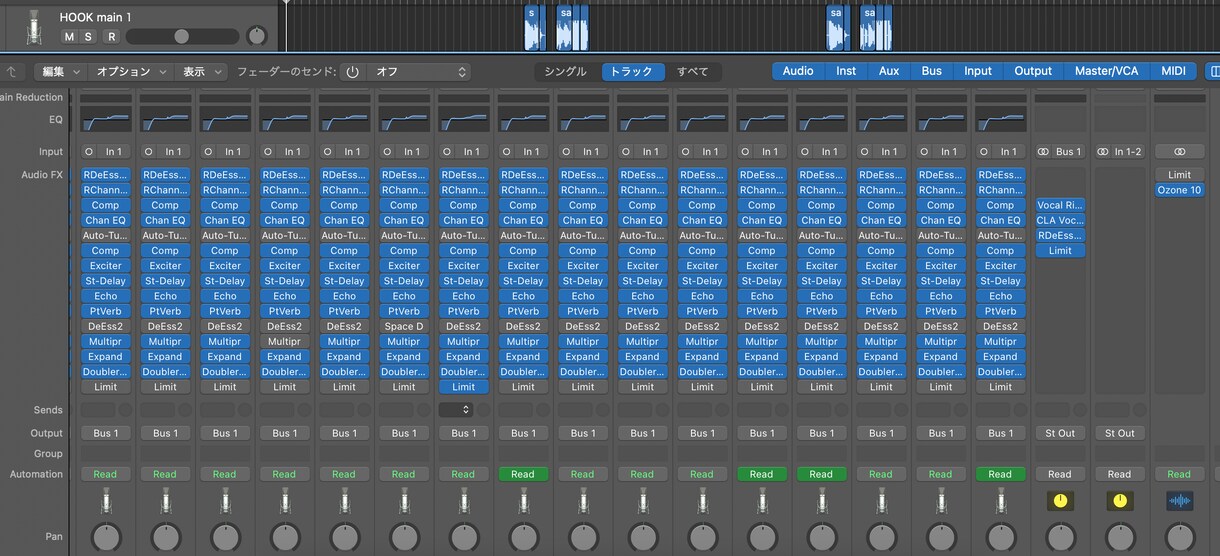Open the Ozone 10 plugin slot

pyautogui.click(x=1180, y=190)
